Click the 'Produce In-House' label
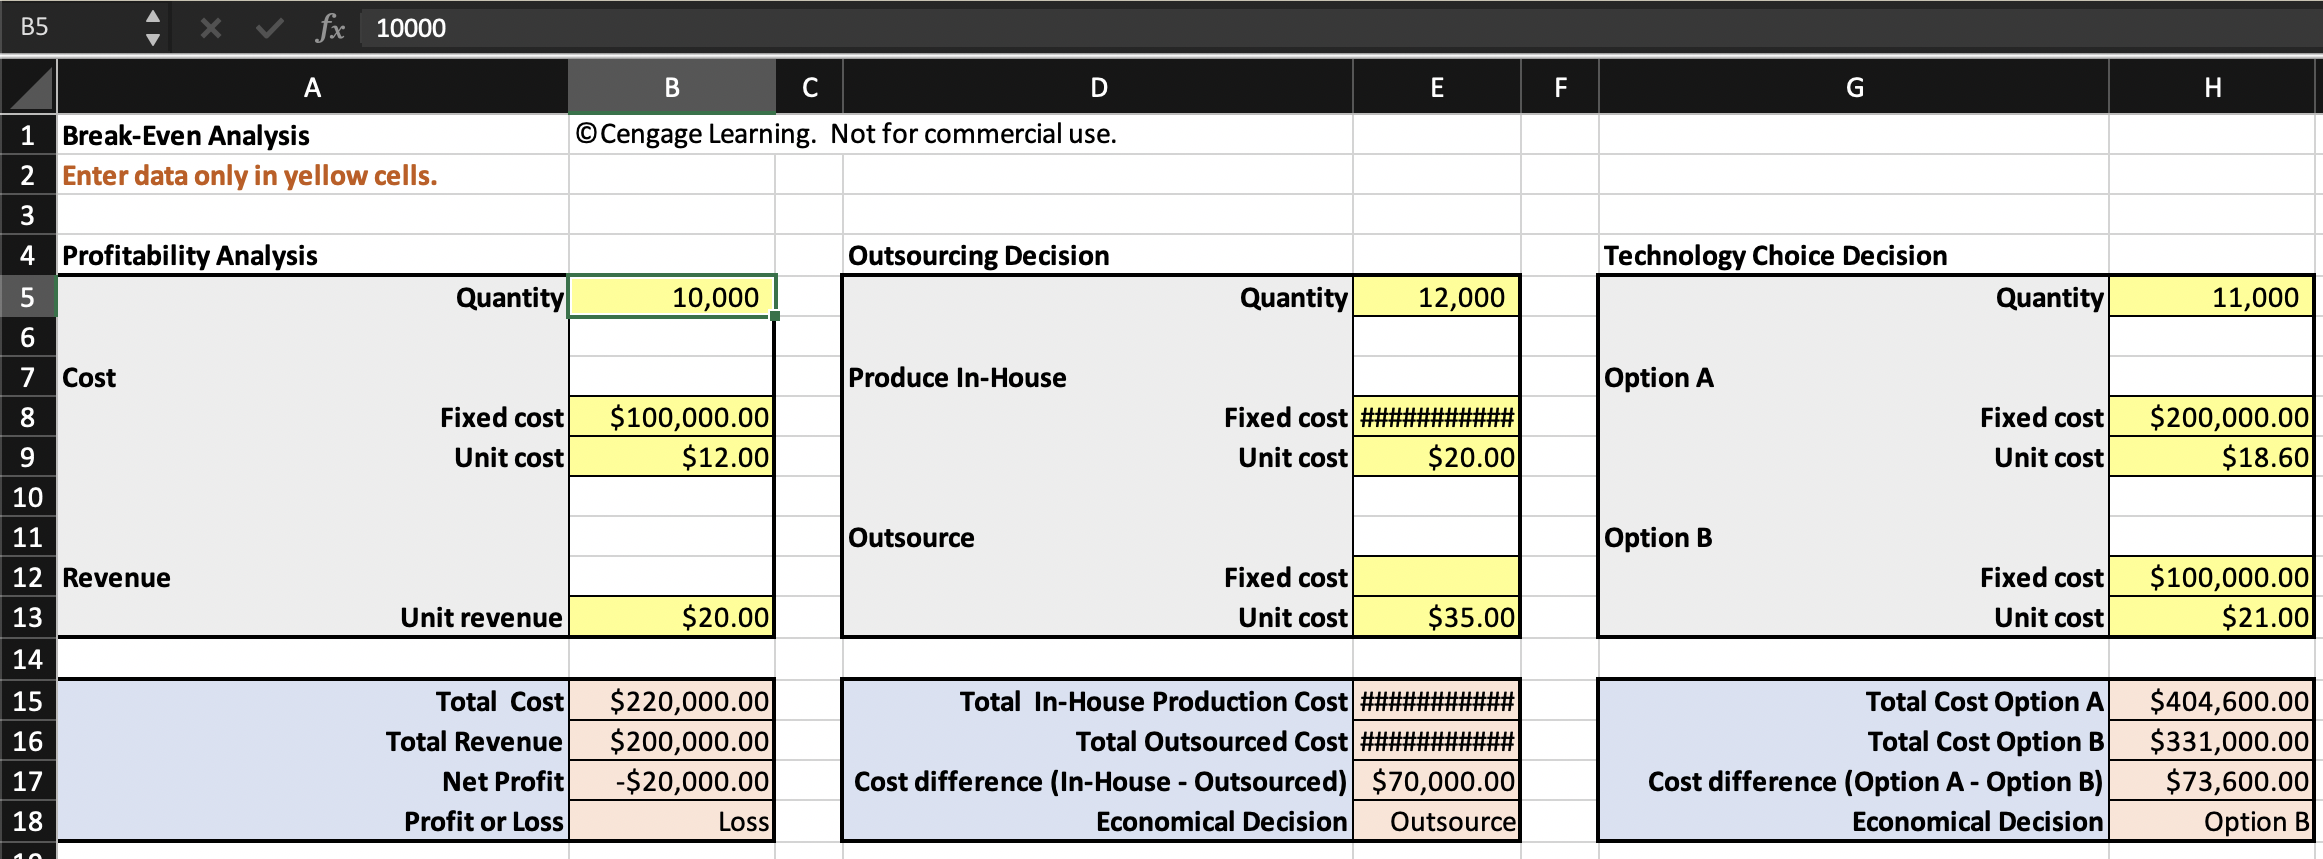This screenshot has height=859, width=2323. (x=957, y=377)
